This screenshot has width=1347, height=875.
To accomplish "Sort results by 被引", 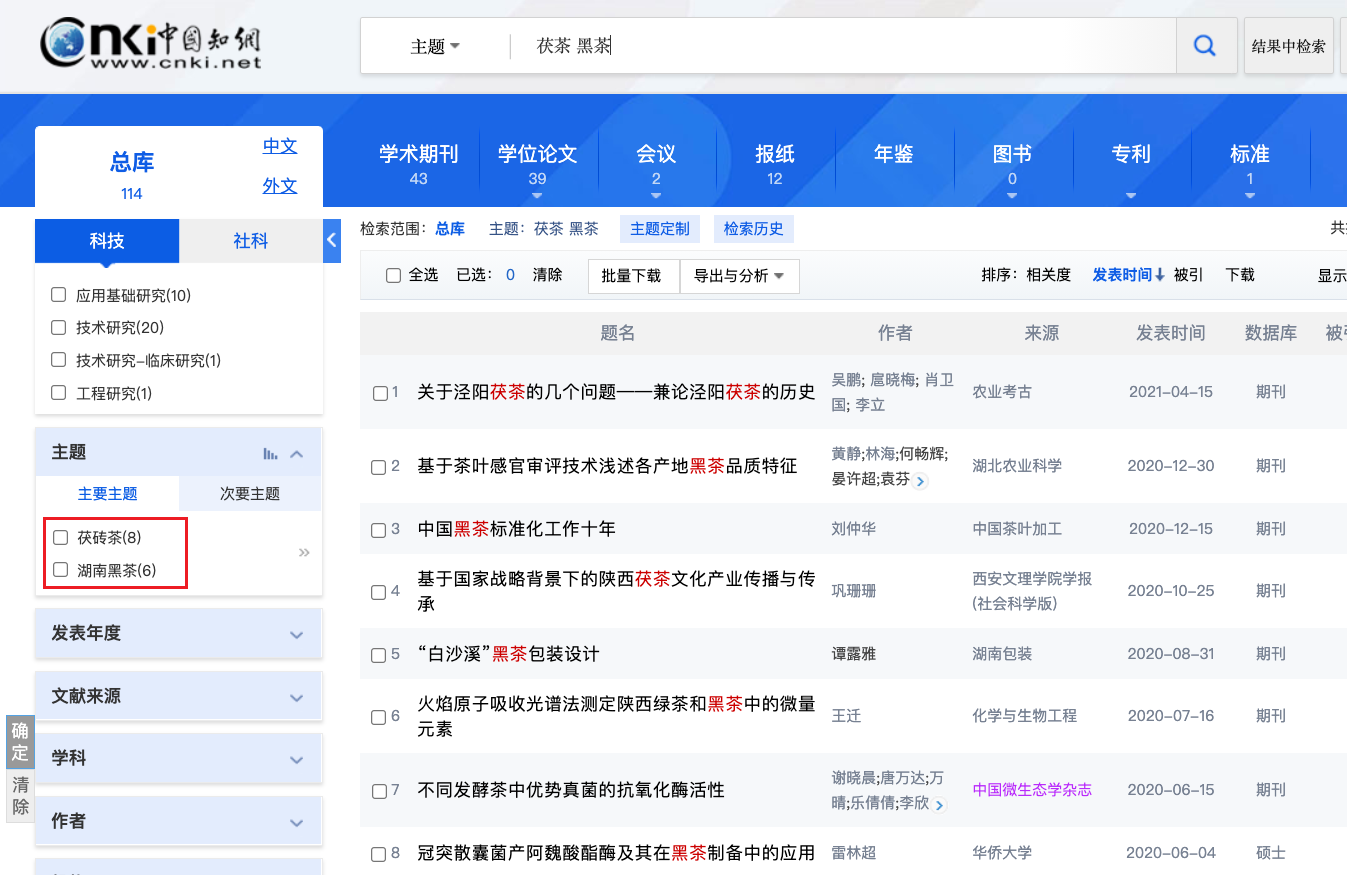I will (x=1188, y=275).
